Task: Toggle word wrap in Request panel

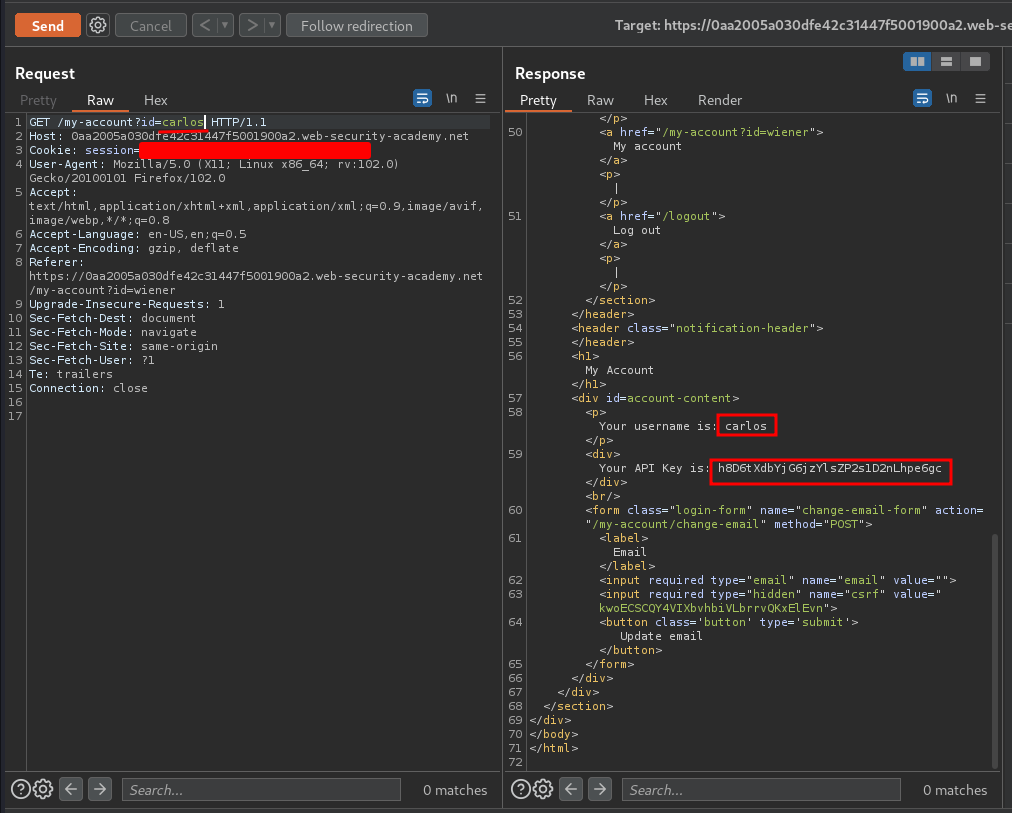Action: (x=422, y=98)
